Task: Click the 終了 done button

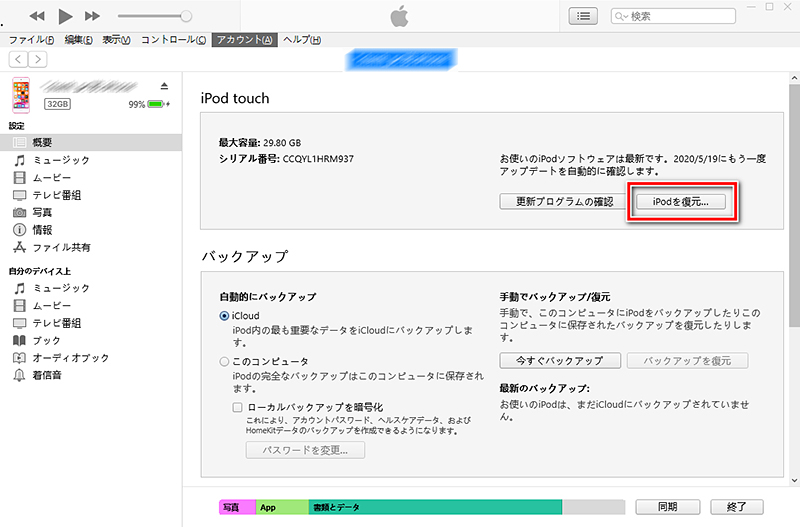Action: pyautogui.click(x=737, y=507)
